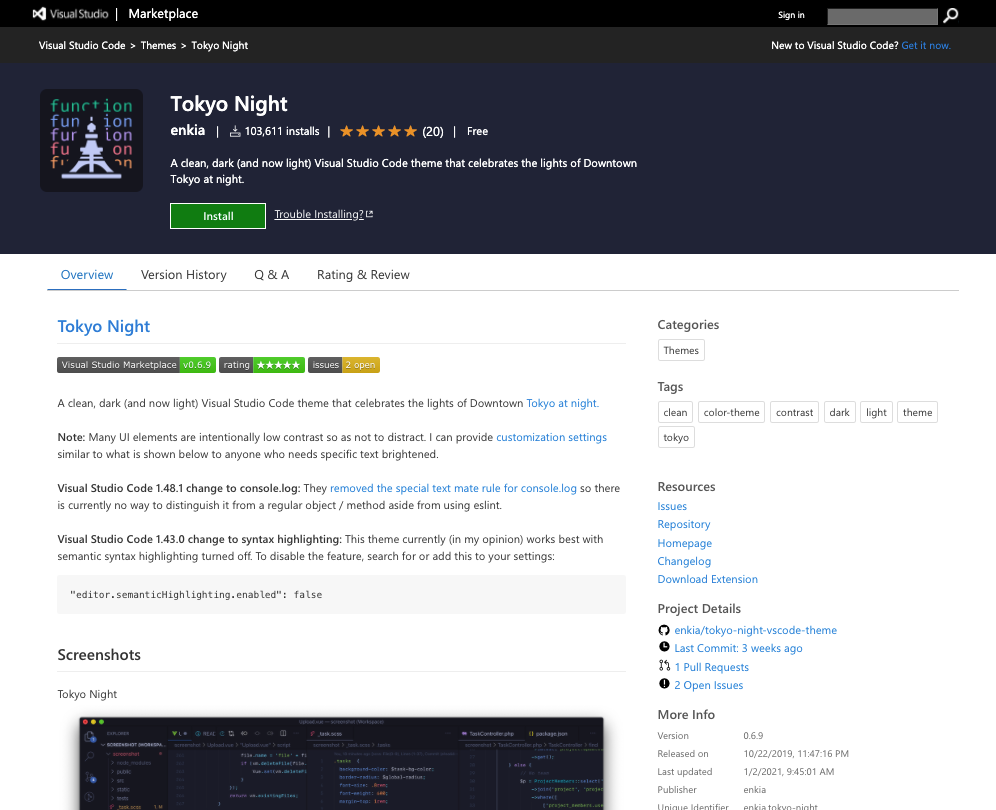Click the Publisher value enkia in More Info
This screenshot has width=996, height=810.
[x=755, y=790]
